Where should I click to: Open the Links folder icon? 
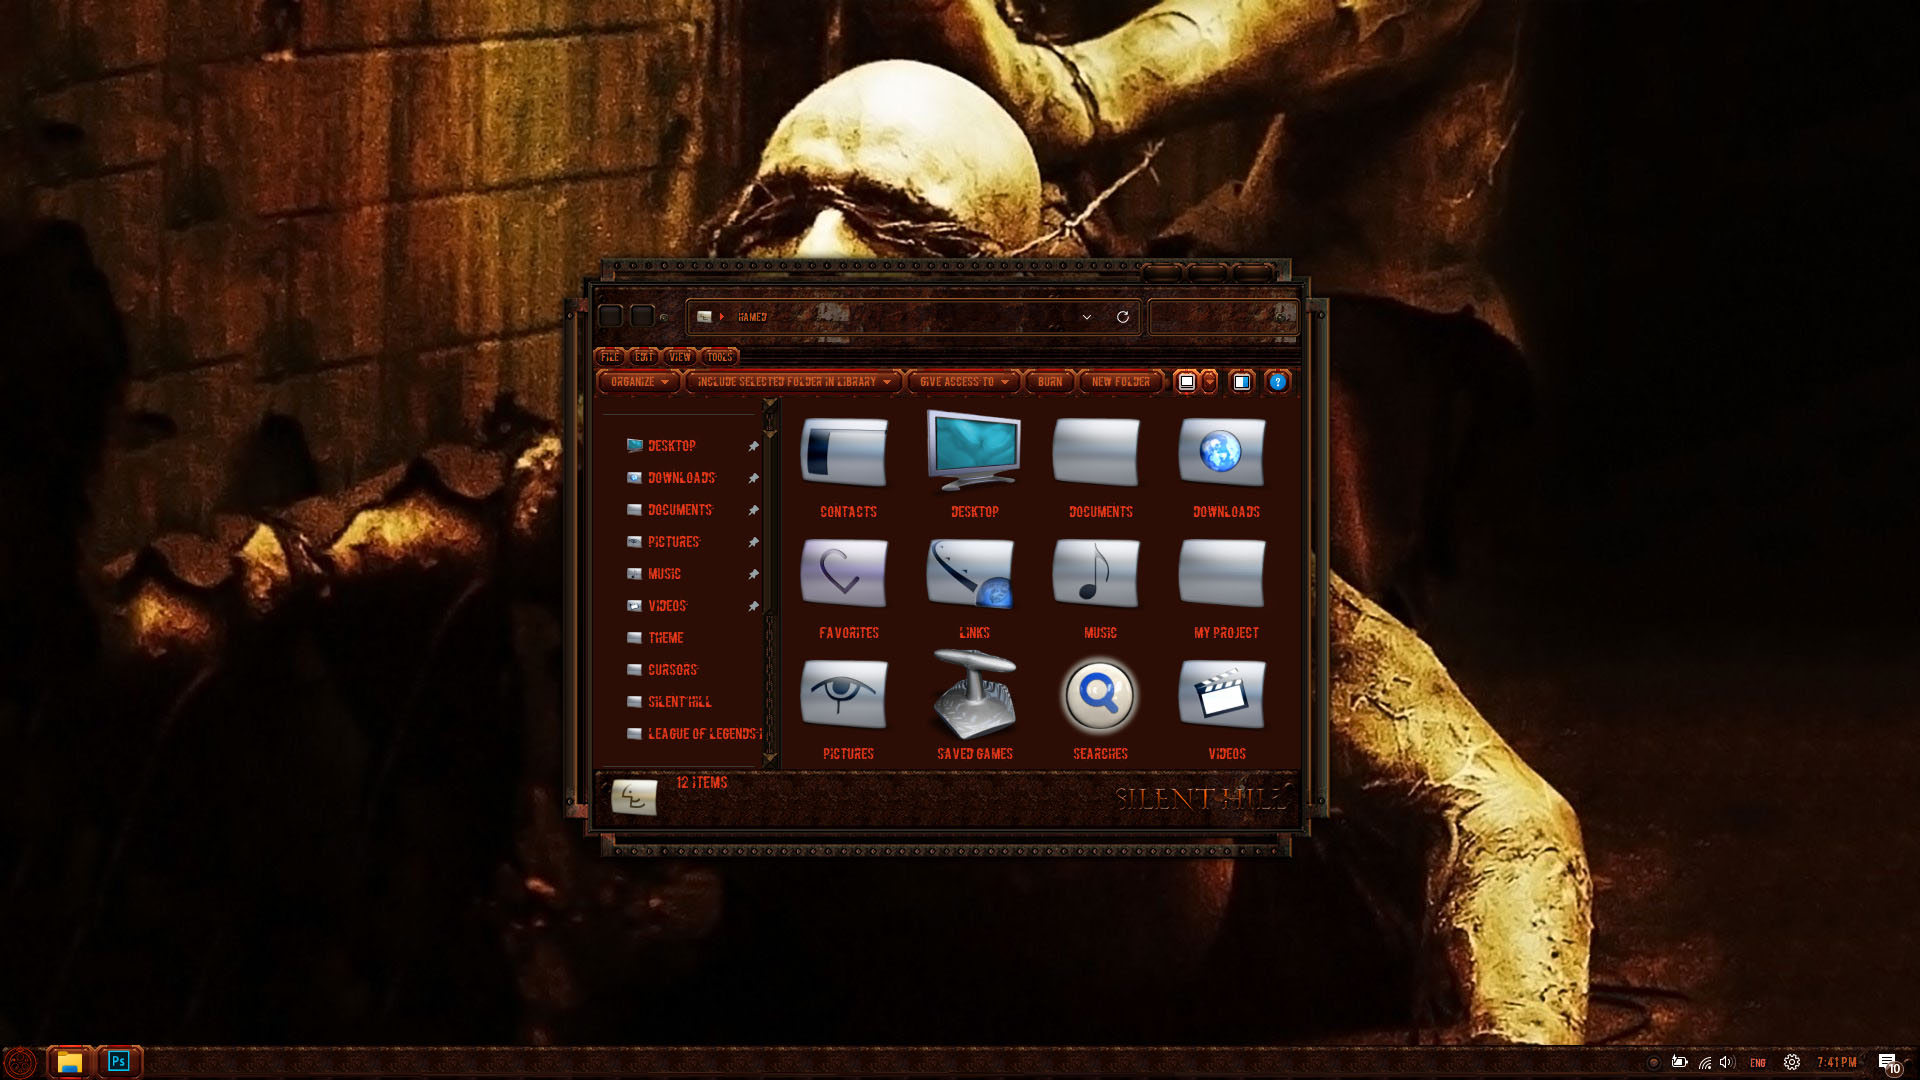pos(971,575)
